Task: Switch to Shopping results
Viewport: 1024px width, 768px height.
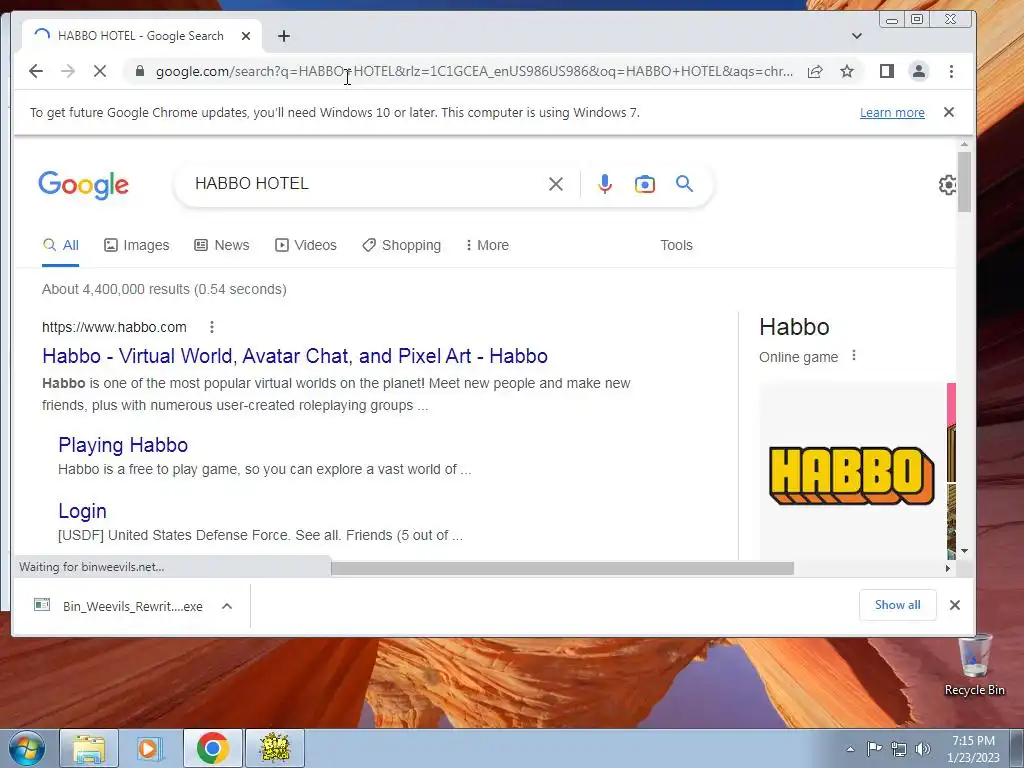Action: coord(402,246)
